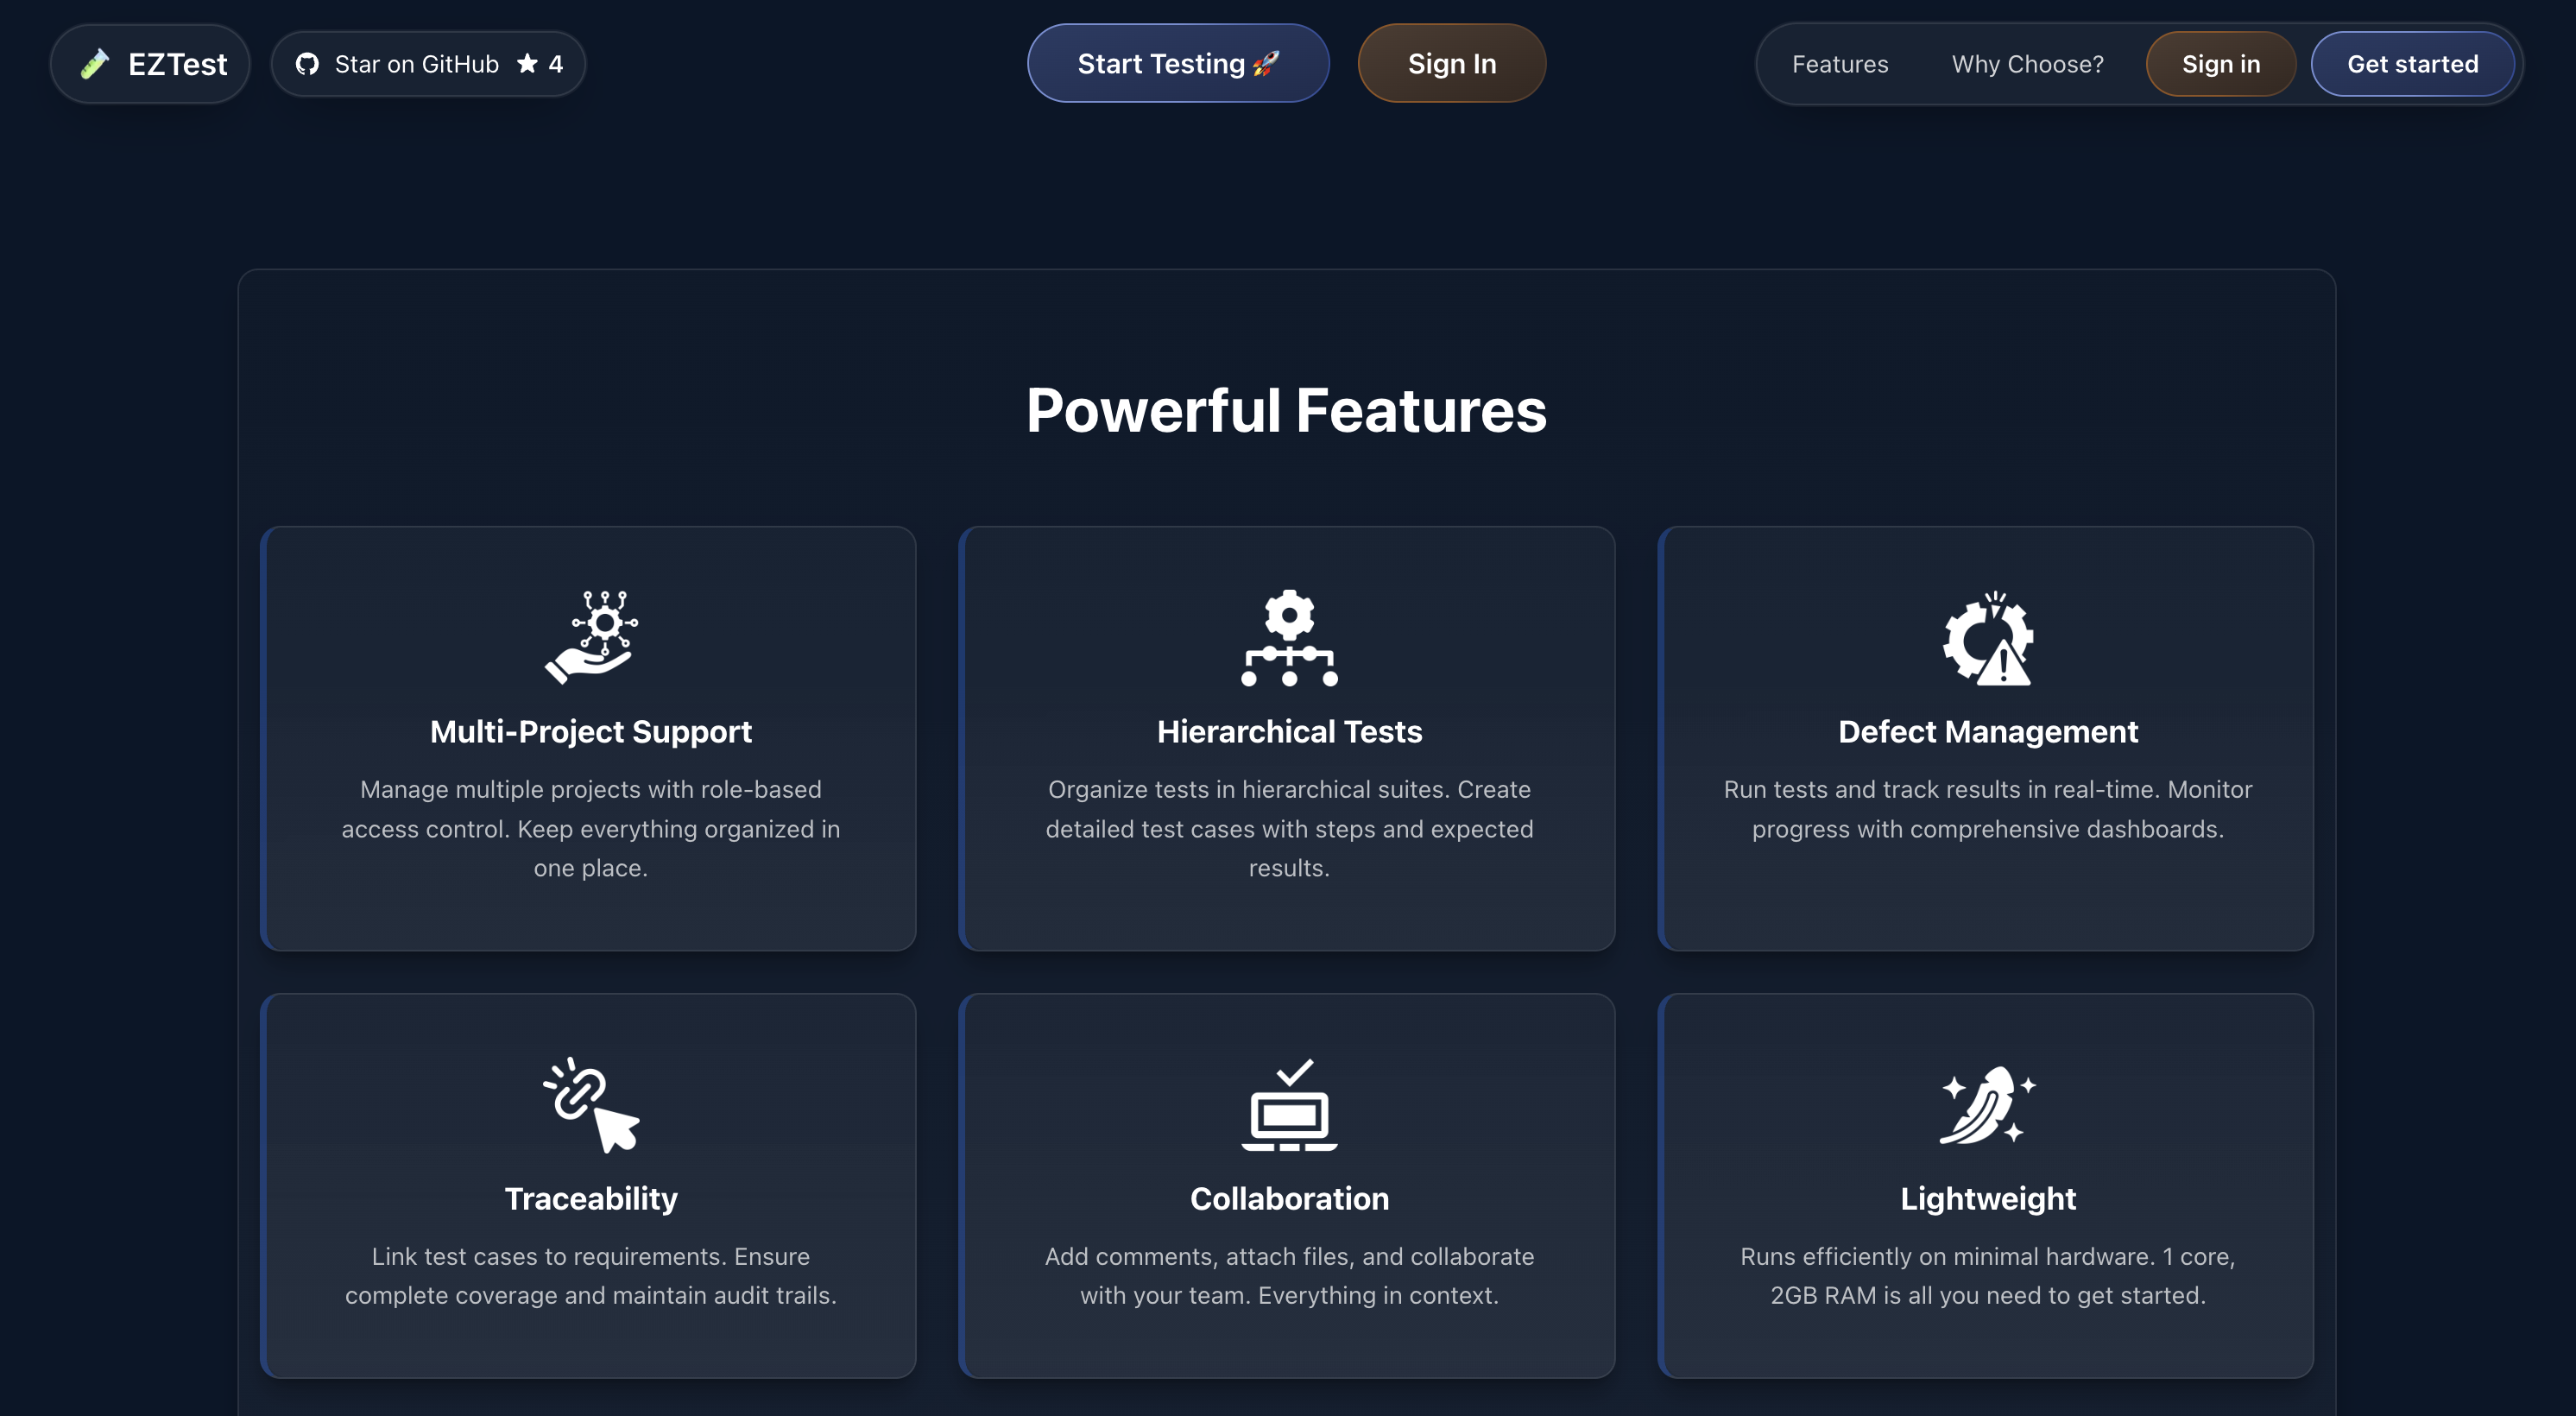Image resolution: width=2576 pixels, height=1416 pixels.
Task: Click the EZTest test tube logo icon
Action: point(95,63)
